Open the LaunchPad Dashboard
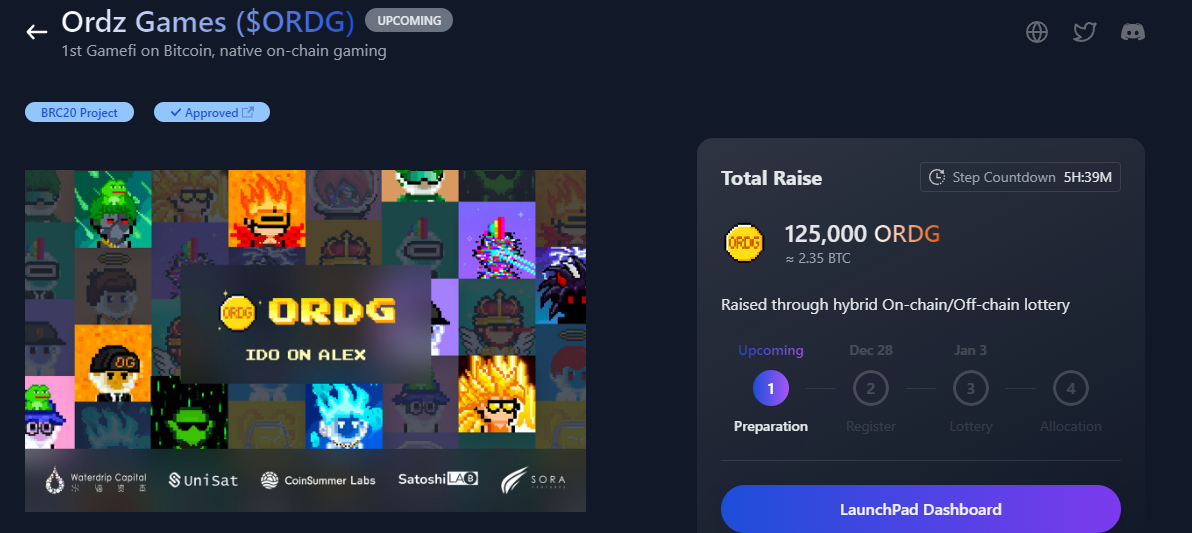Viewport: 1192px width, 533px height. tap(921, 509)
